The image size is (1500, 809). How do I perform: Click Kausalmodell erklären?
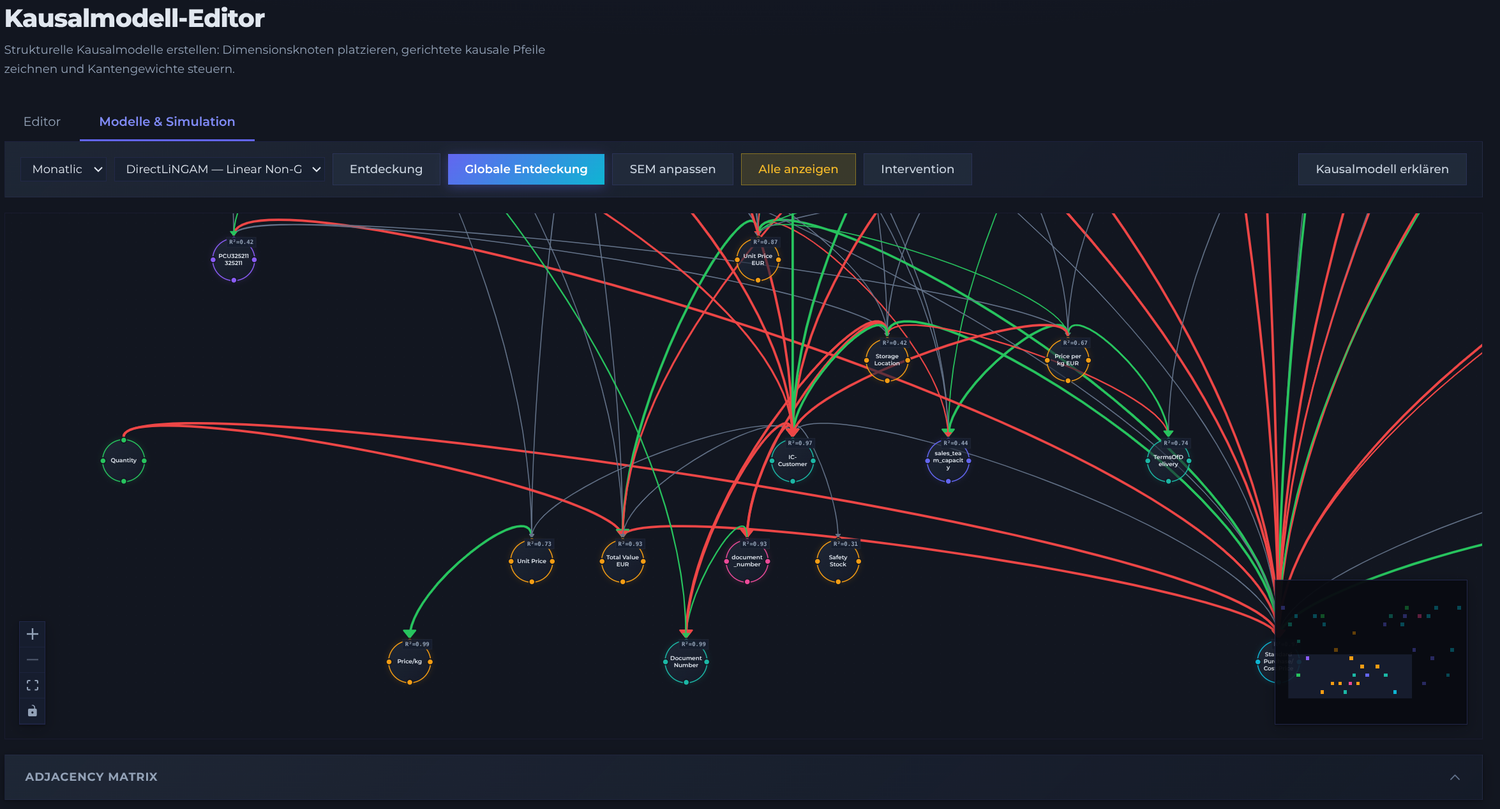pos(1382,169)
